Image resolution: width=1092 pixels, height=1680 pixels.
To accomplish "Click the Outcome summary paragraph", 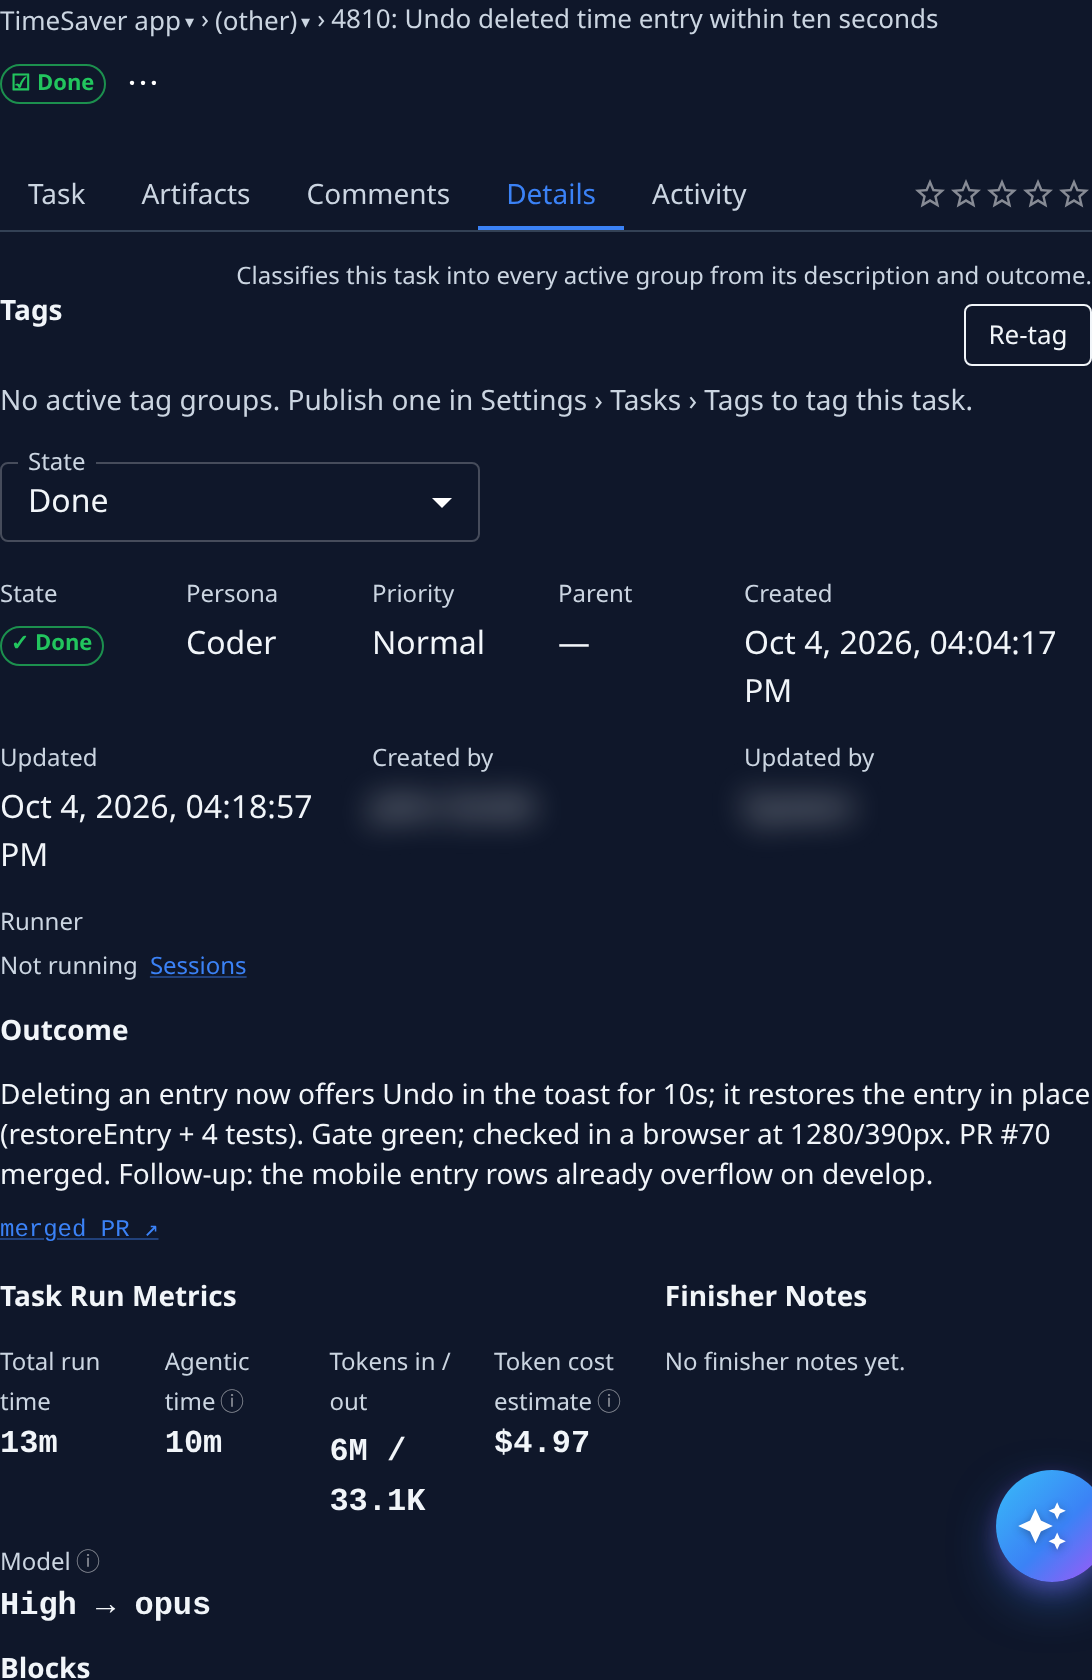I will [545, 1134].
